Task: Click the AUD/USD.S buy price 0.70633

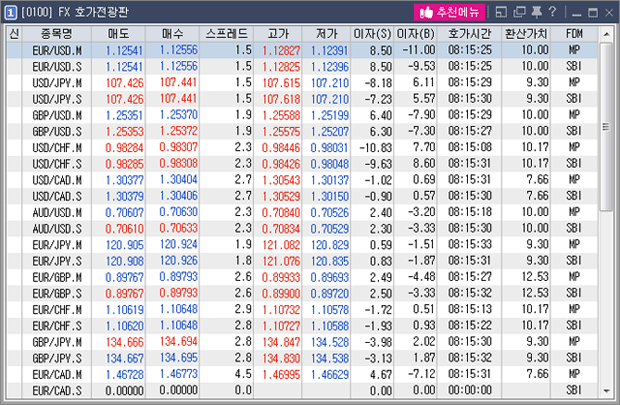Action: tap(178, 229)
